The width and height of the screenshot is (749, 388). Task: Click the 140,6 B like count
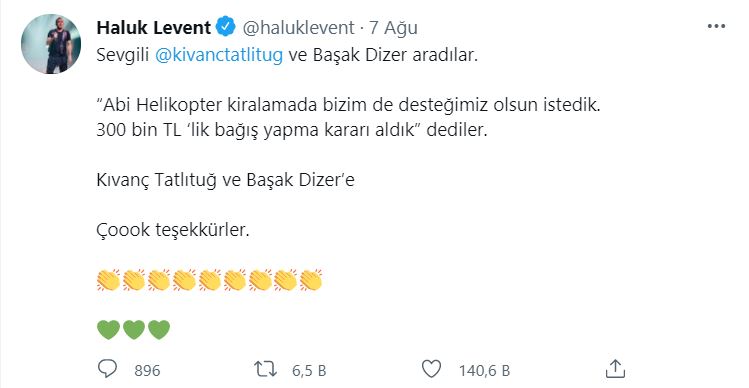tap(484, 370)
